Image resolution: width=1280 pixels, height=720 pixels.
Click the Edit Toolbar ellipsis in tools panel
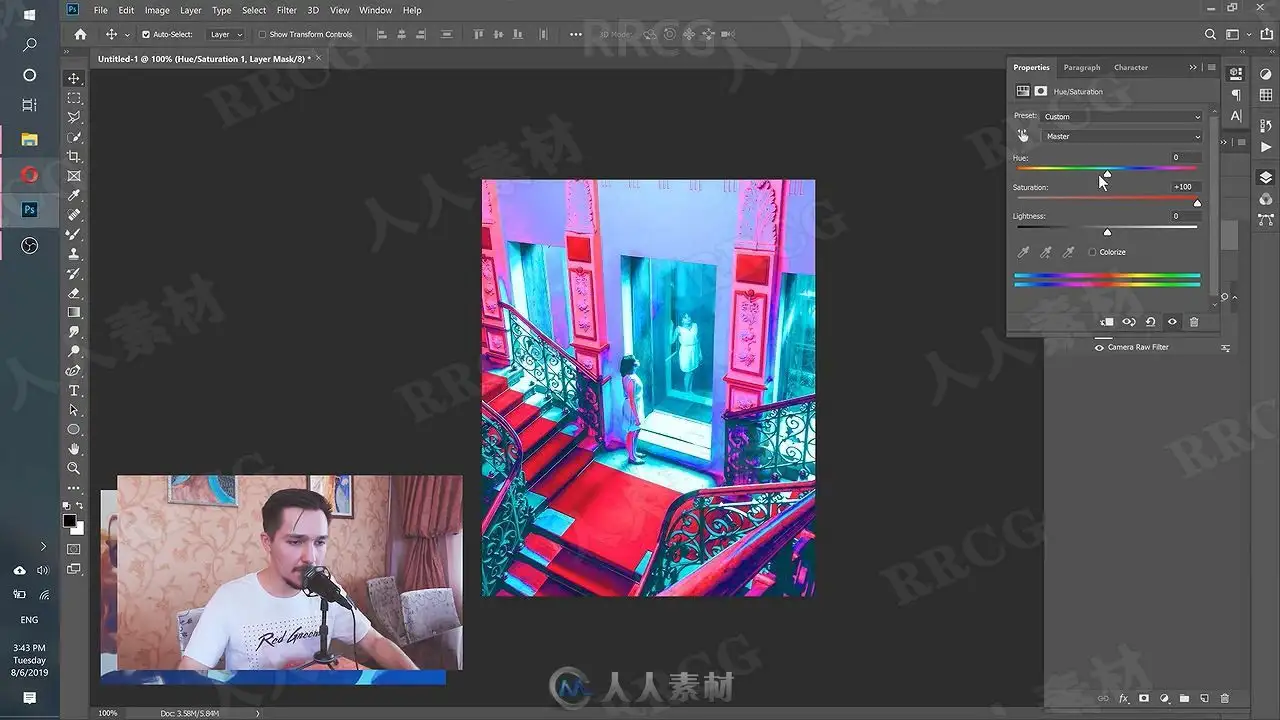(x=74, y=488)
